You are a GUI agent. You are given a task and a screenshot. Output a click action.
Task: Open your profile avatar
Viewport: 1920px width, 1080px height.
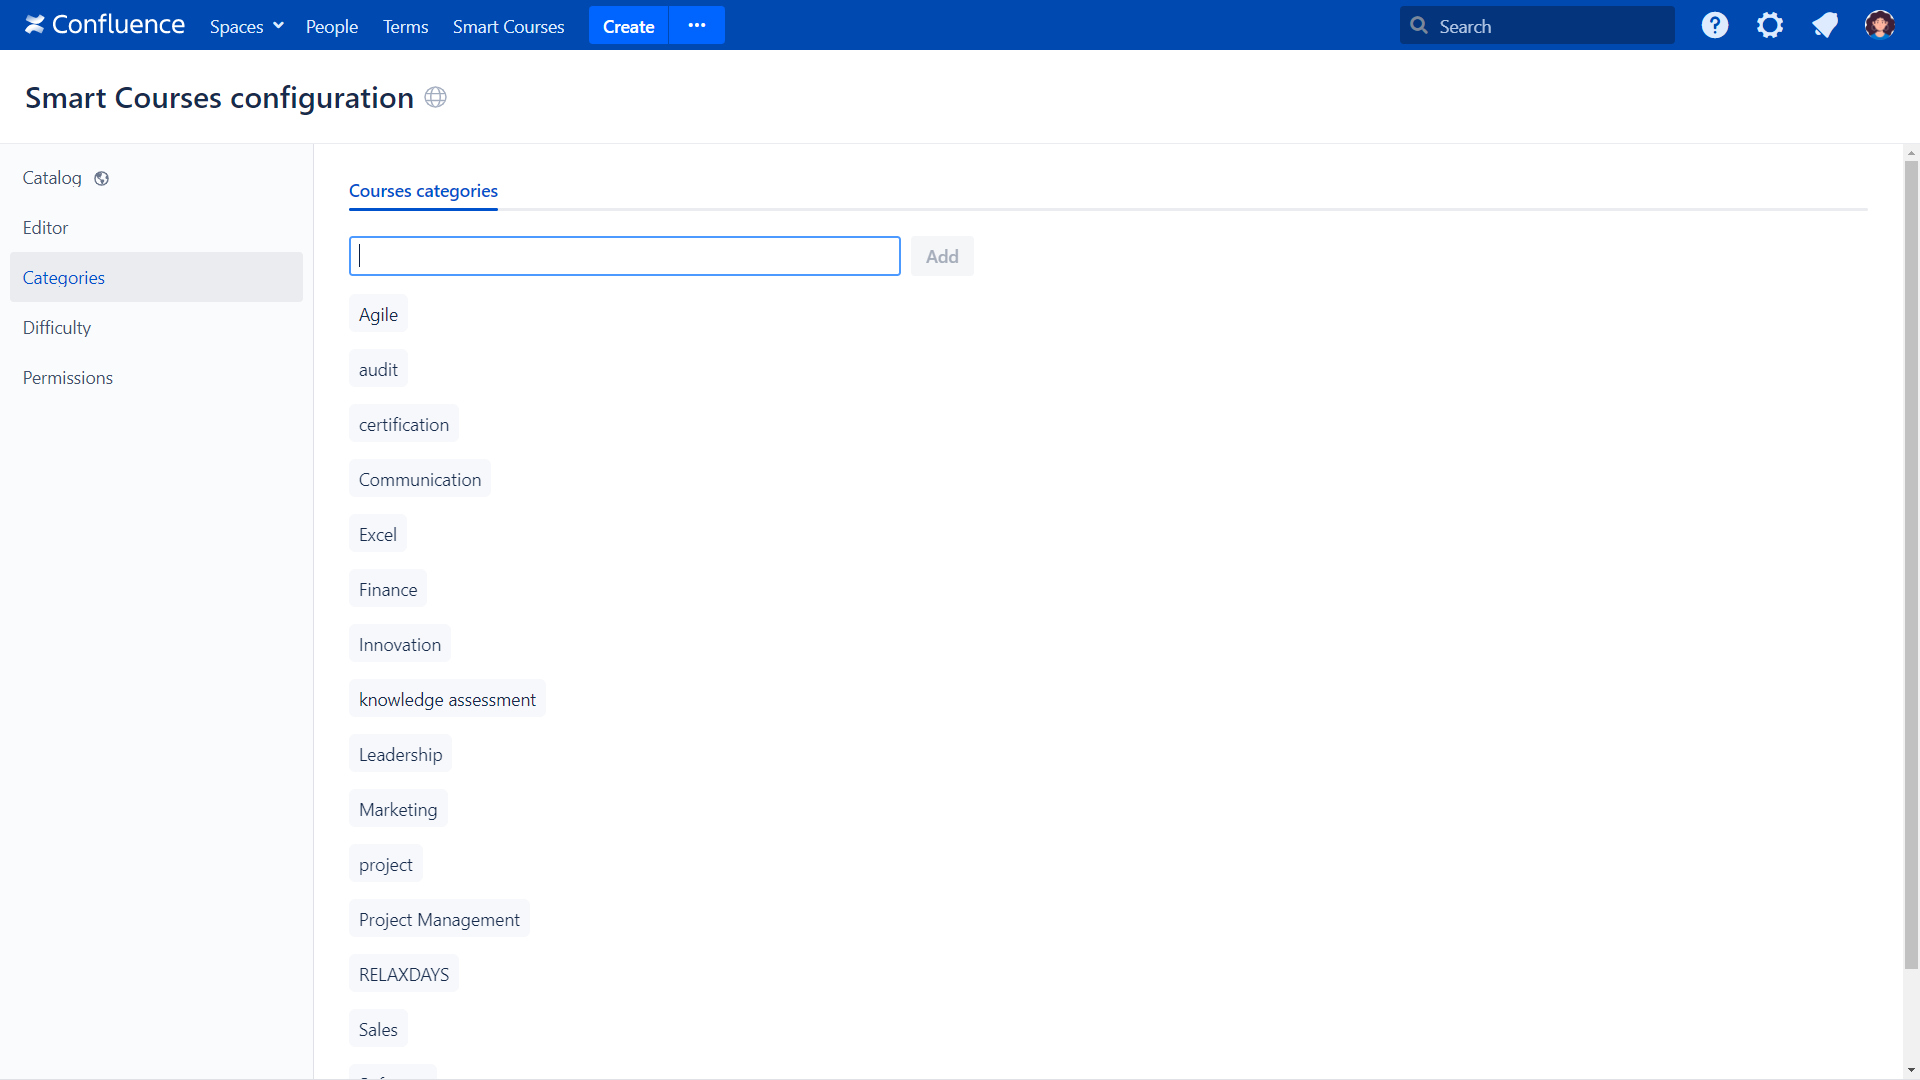pyautogui.click(x=1880, y=24)
